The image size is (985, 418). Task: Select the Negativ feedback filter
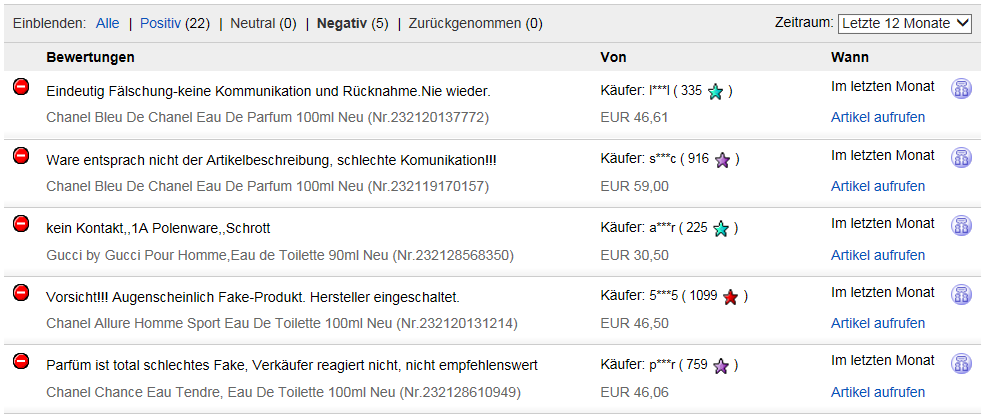click(x=342, y=24)
